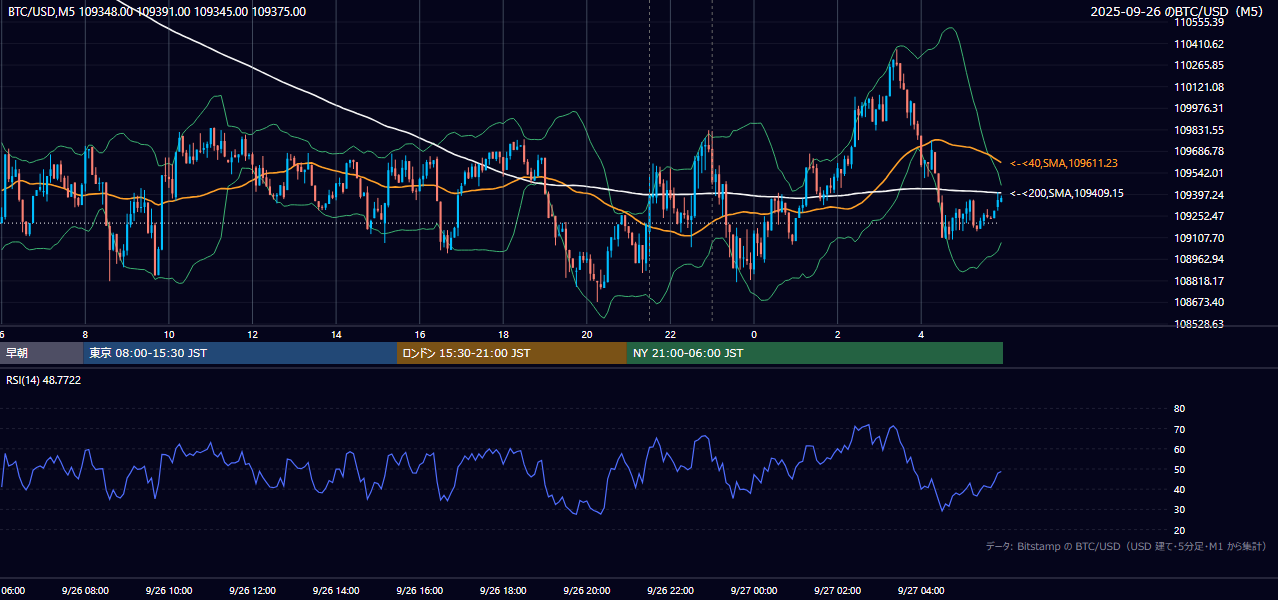Select the 東京 08:00-15:30 JST session bar
This screenshot has width=1278, height=600.
click(x=240, y=353)
